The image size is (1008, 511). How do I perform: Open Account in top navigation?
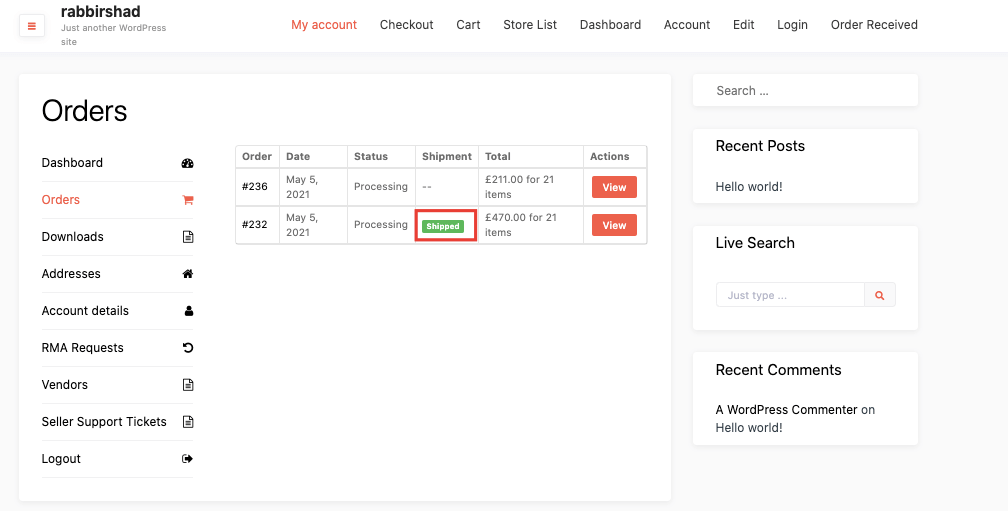[687, 25]
